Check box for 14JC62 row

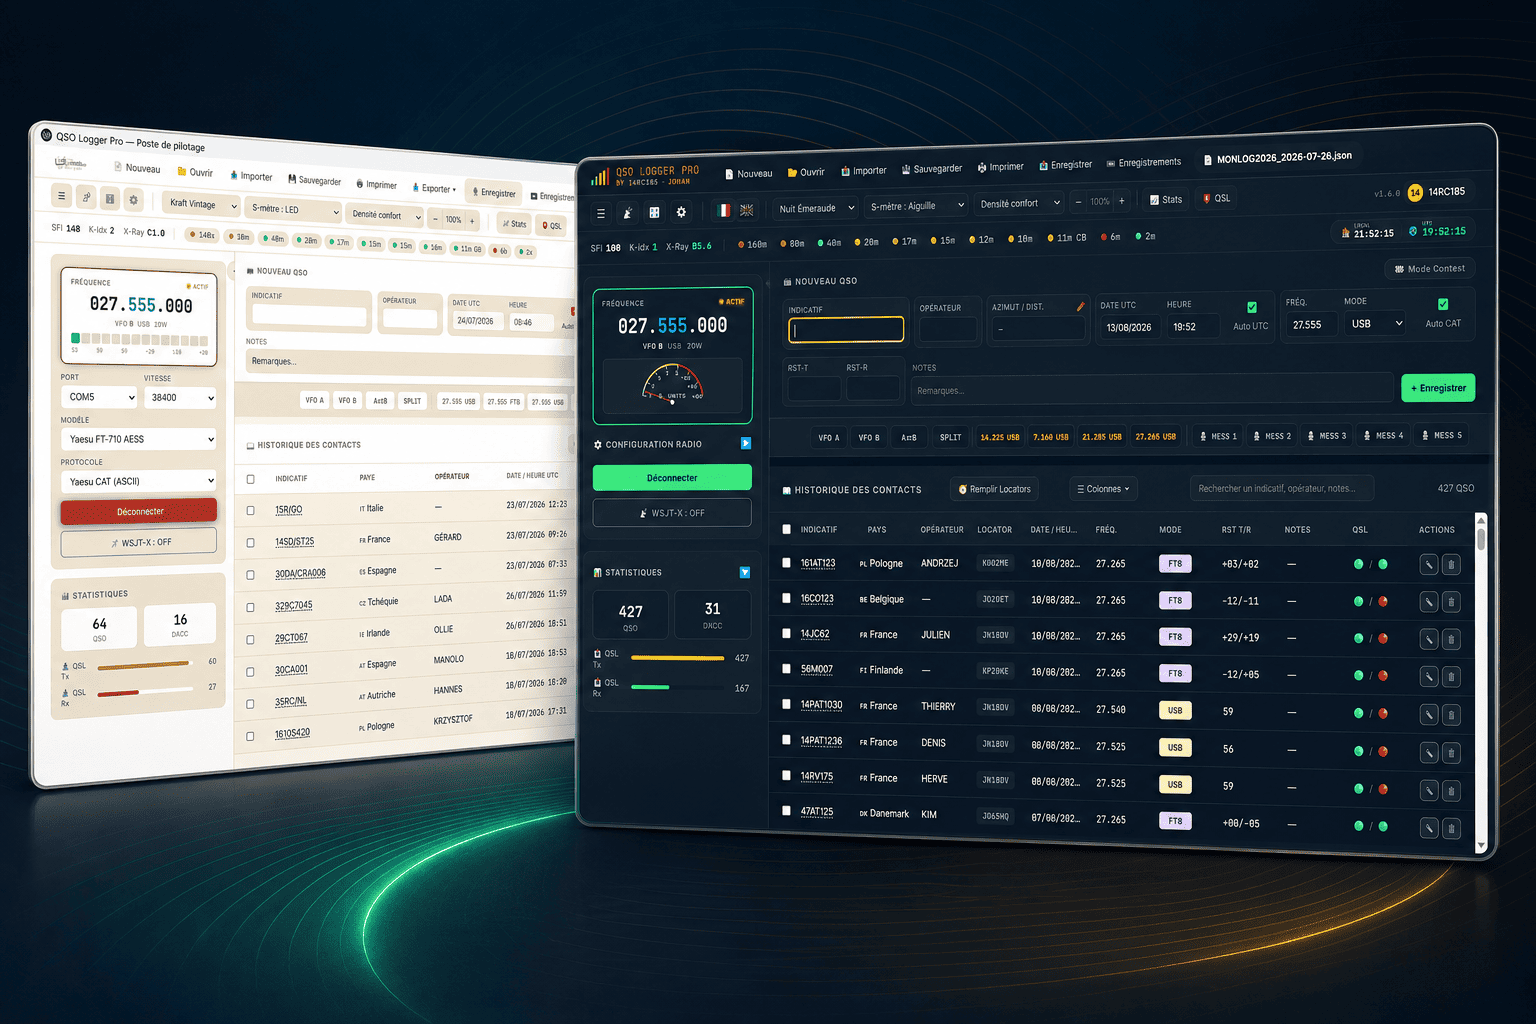(787, 634)
